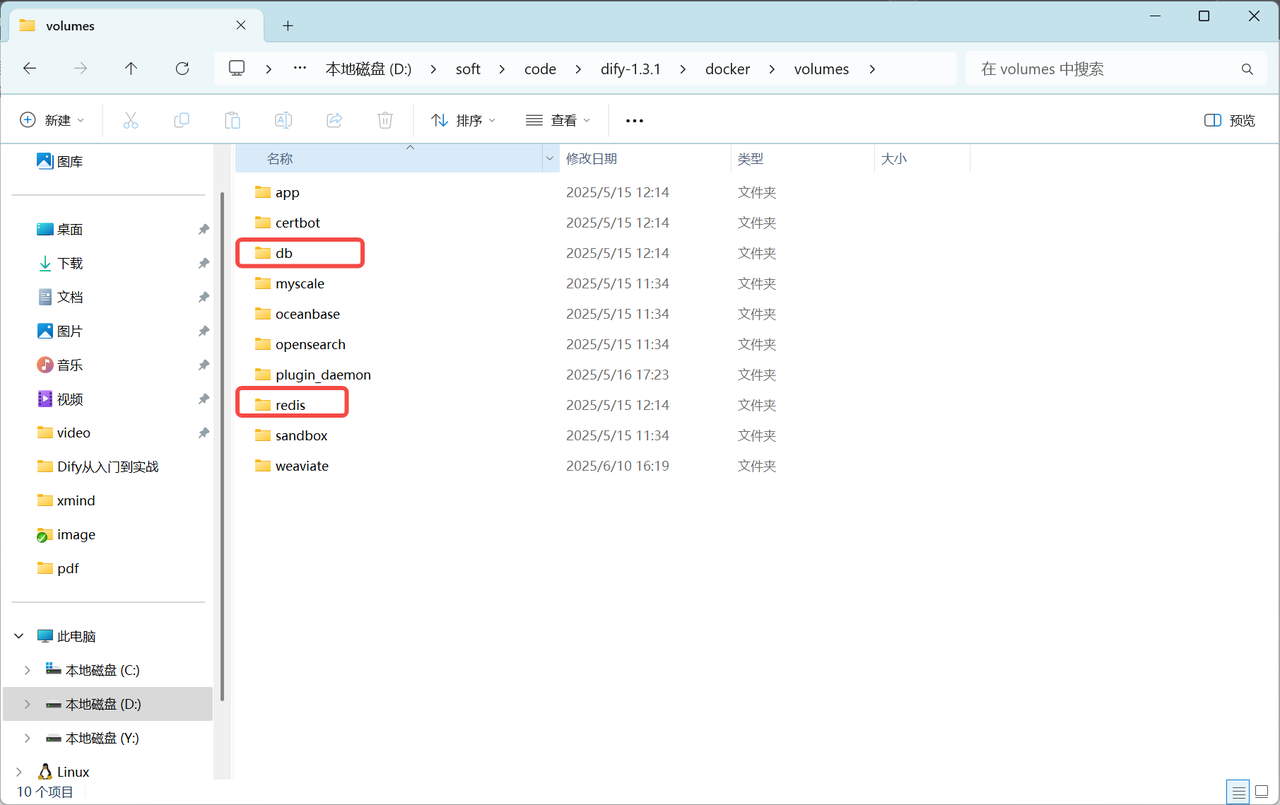Select the plugin_daemon folder
This screenshot has height=805, width=1280.
click(322, 375)
